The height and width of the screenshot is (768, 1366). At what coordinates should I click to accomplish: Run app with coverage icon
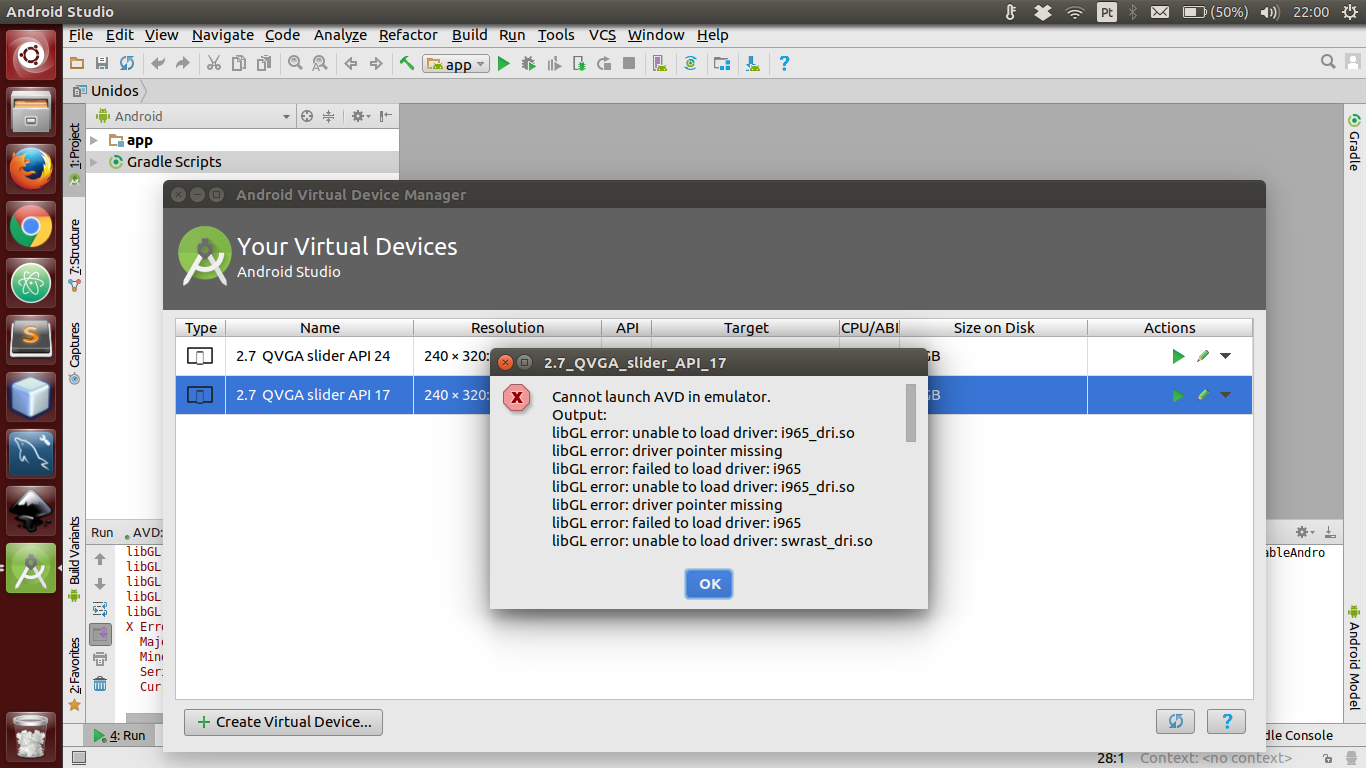tap(554, 63)
